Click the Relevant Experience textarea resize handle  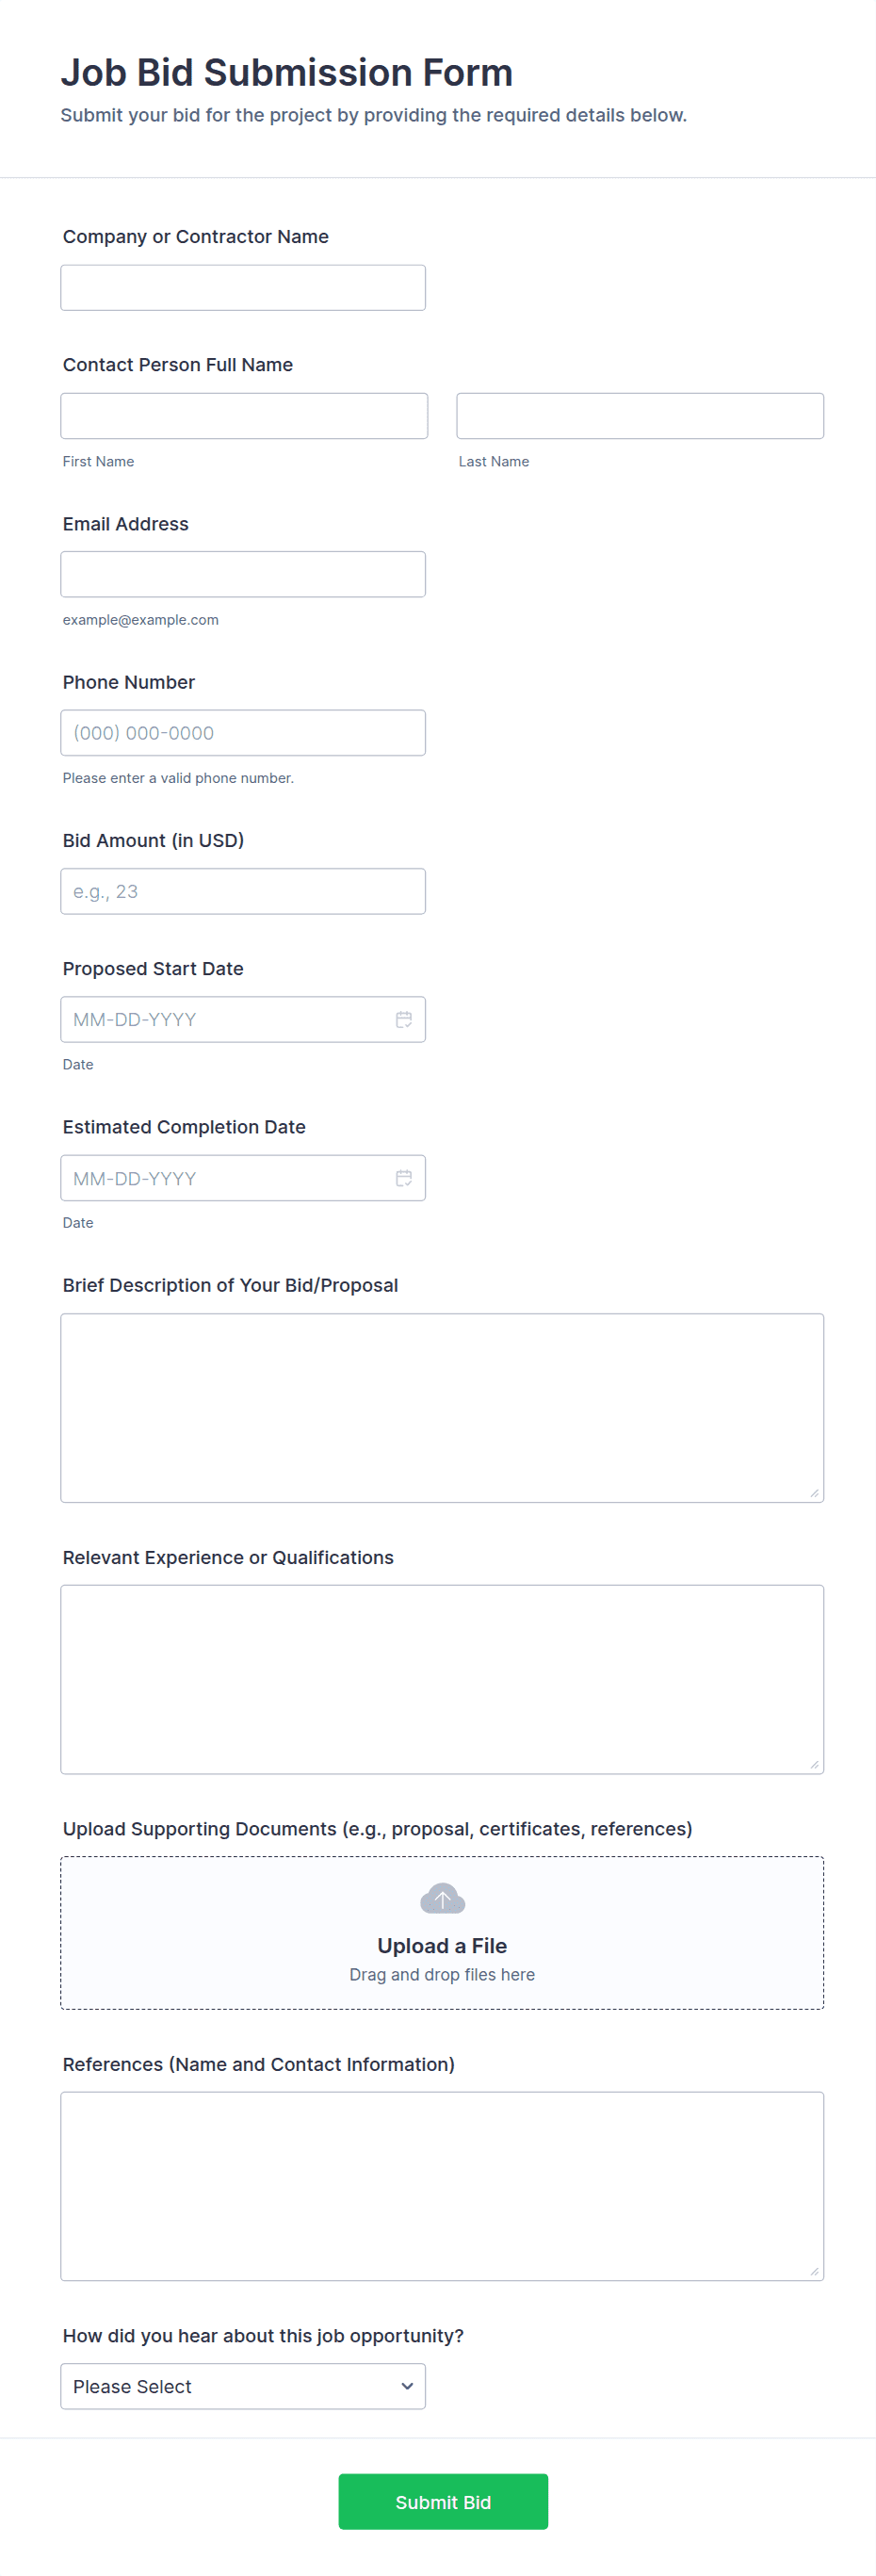814,1764
